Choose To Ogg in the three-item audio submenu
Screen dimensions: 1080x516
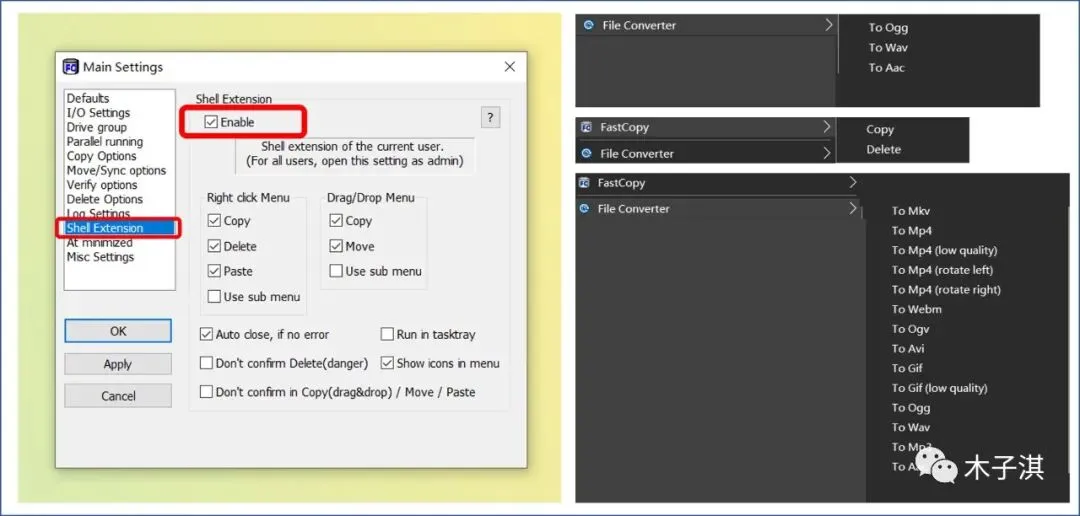click(x=888, y=28)
